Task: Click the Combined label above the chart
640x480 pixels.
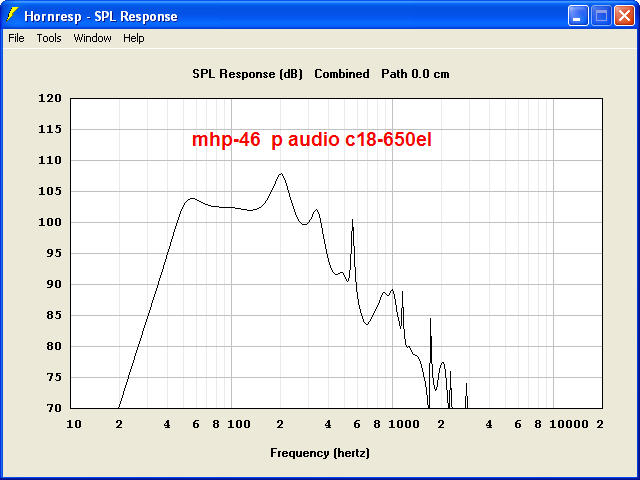Action: pos(342,74)
